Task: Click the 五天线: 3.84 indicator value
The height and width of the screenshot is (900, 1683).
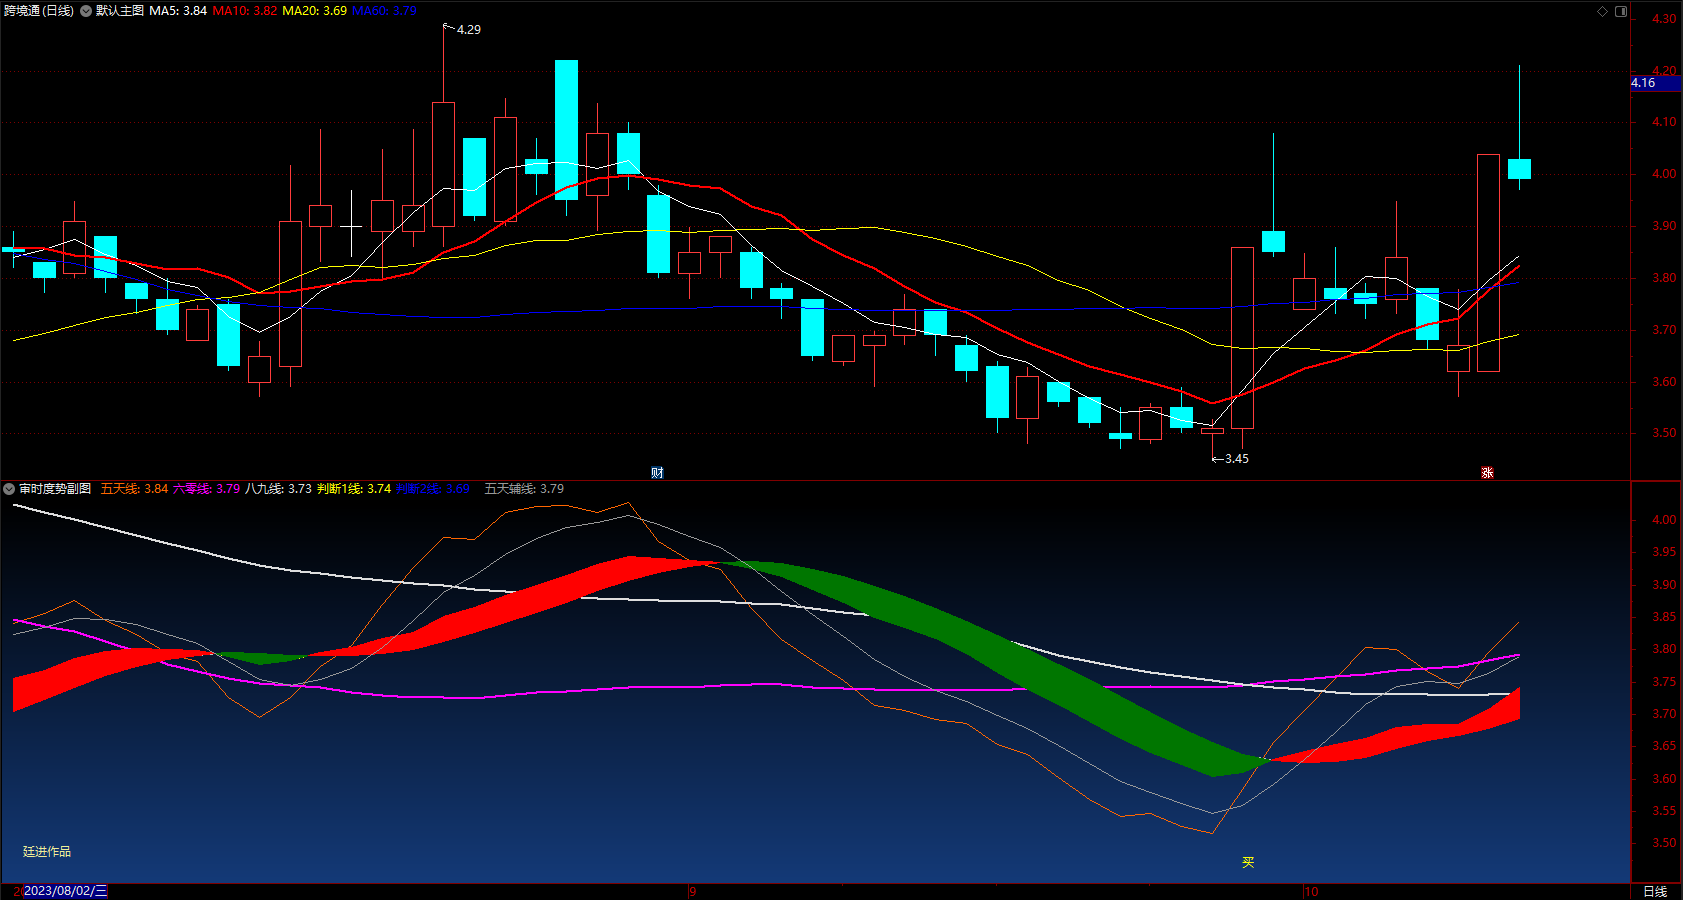Action: 134,489
